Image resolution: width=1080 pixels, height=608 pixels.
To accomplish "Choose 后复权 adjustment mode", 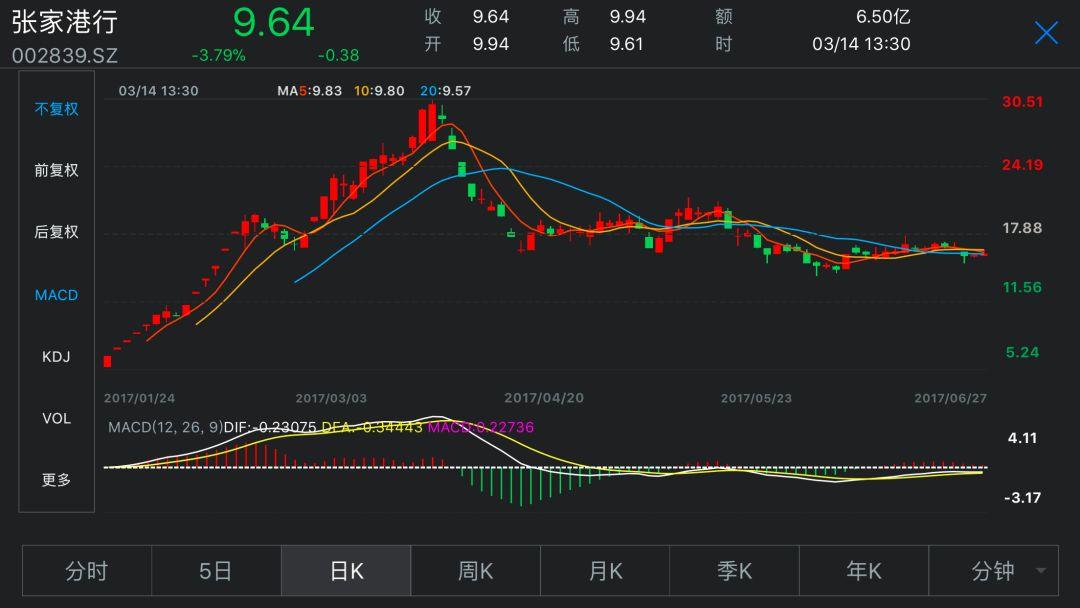I will 56,232.
